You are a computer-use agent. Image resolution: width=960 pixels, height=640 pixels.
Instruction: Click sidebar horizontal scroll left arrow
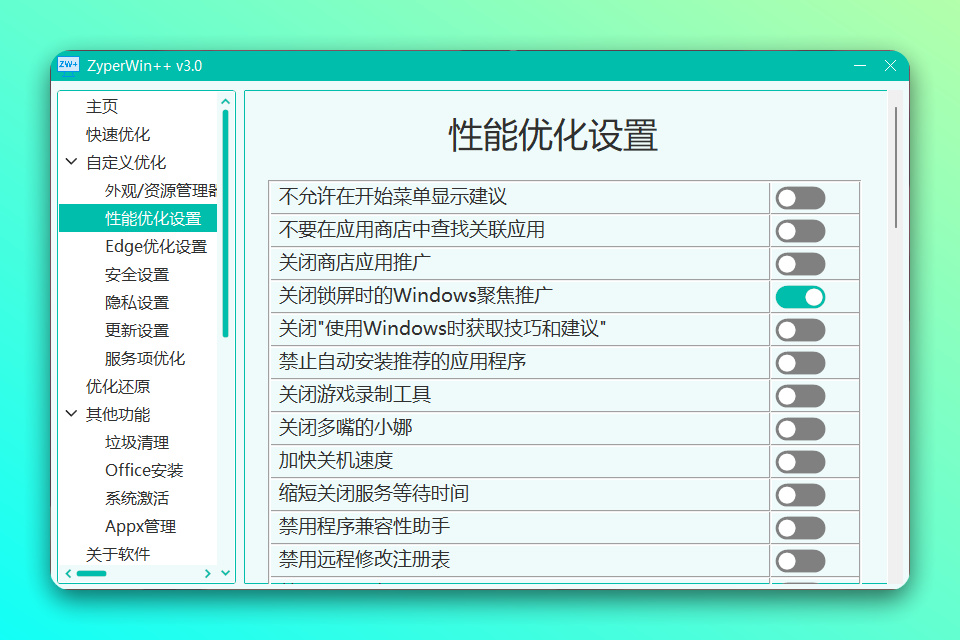click(x=69, y=573)
